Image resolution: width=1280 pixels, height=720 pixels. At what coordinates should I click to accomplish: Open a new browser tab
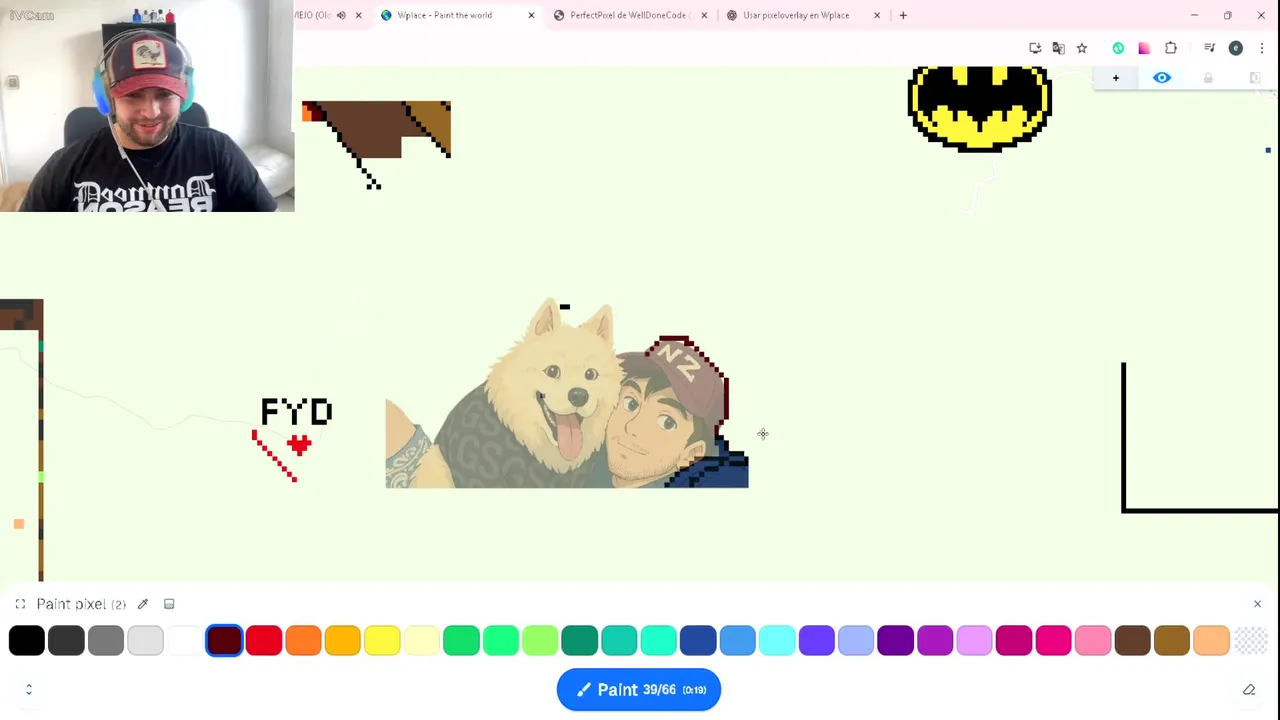[x=903, y=15]
